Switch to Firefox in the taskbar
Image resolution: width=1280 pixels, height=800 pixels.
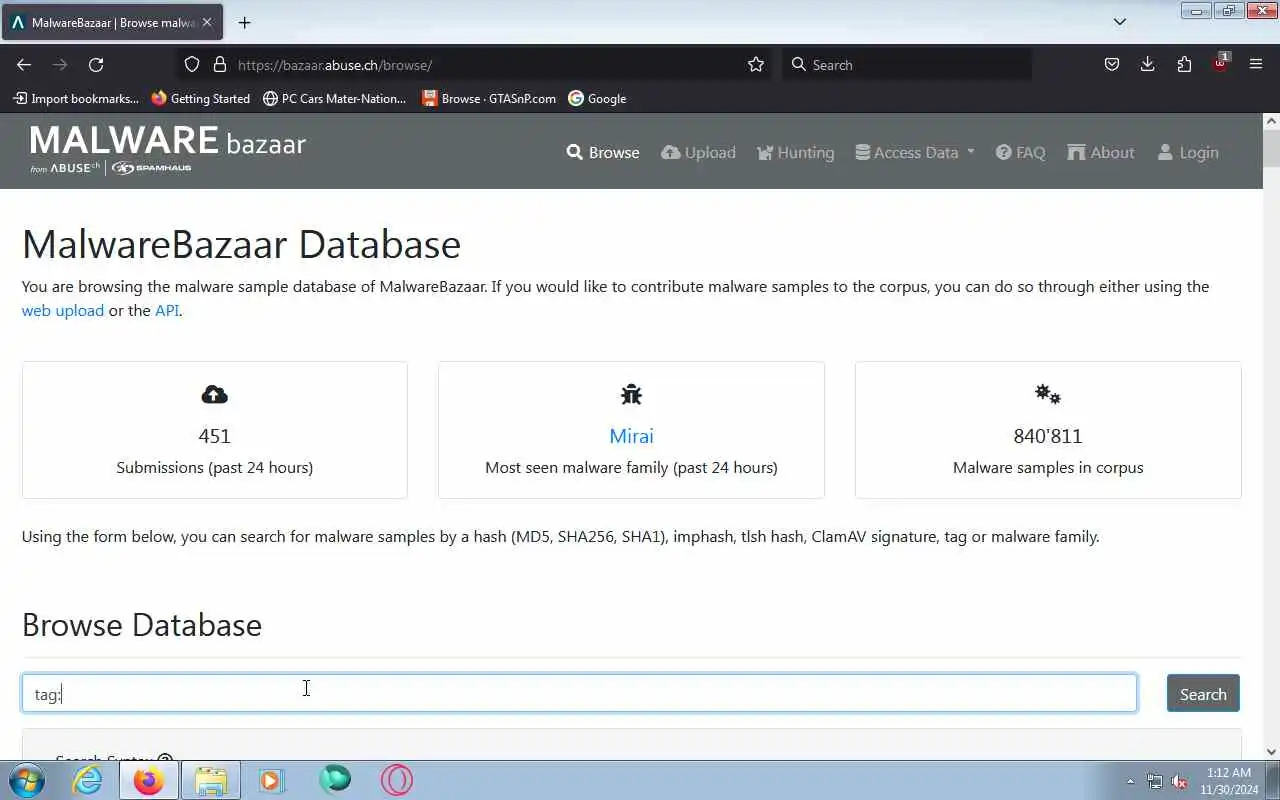click(x=149, y=780)
